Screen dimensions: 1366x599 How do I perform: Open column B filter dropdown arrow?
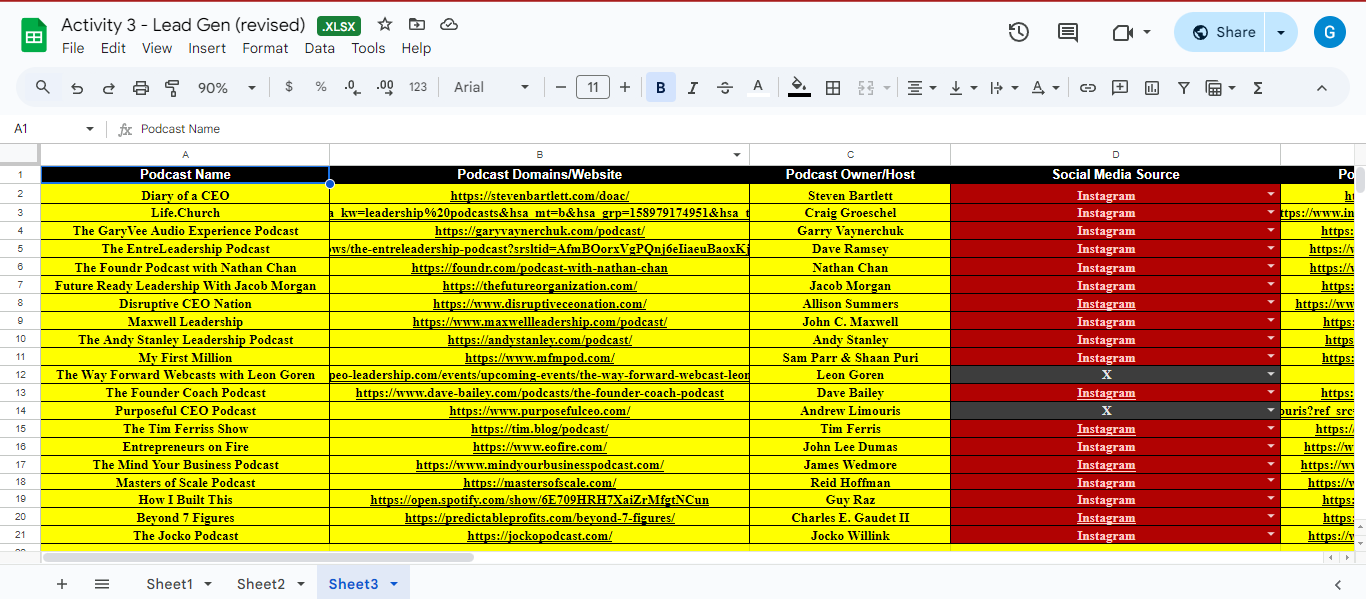click(x=738, y=155)
